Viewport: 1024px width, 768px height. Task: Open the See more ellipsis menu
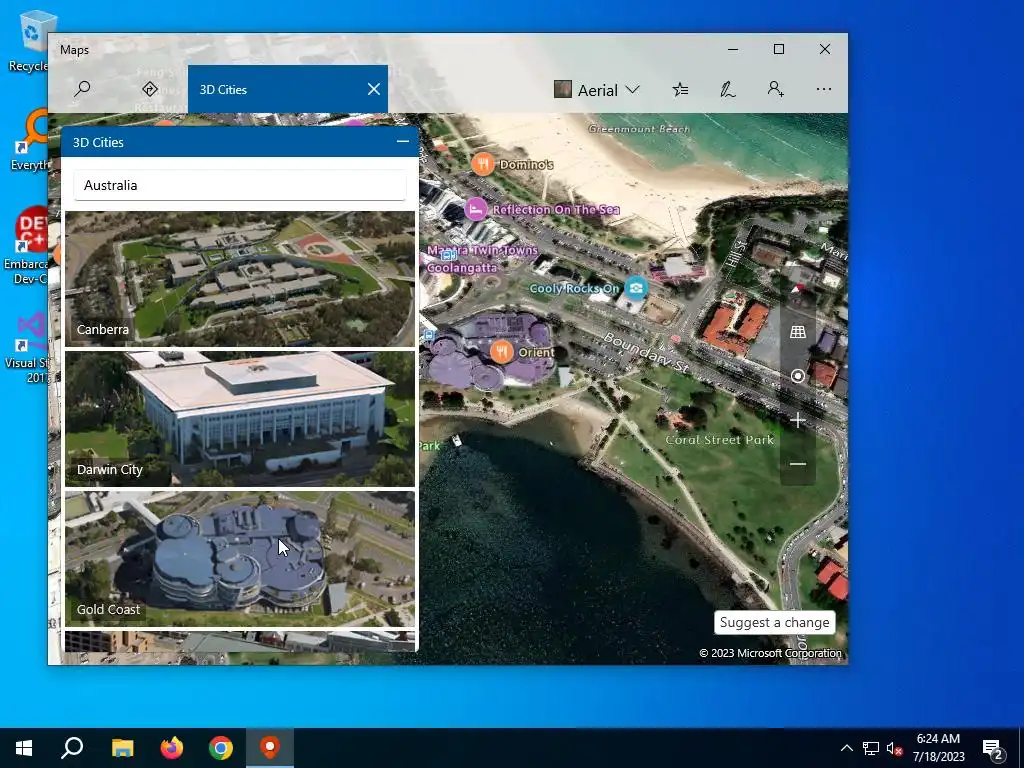(x=824, y=89)
